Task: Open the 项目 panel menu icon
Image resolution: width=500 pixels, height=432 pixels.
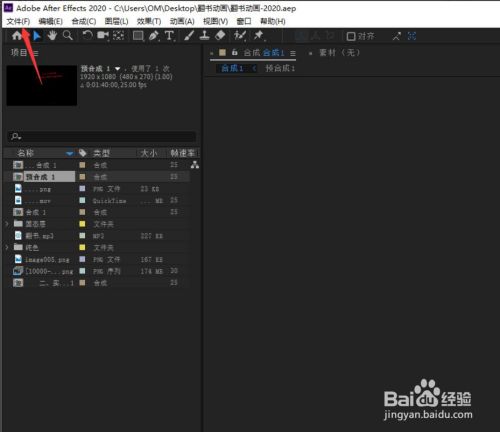Action: [x=36, y=53]
